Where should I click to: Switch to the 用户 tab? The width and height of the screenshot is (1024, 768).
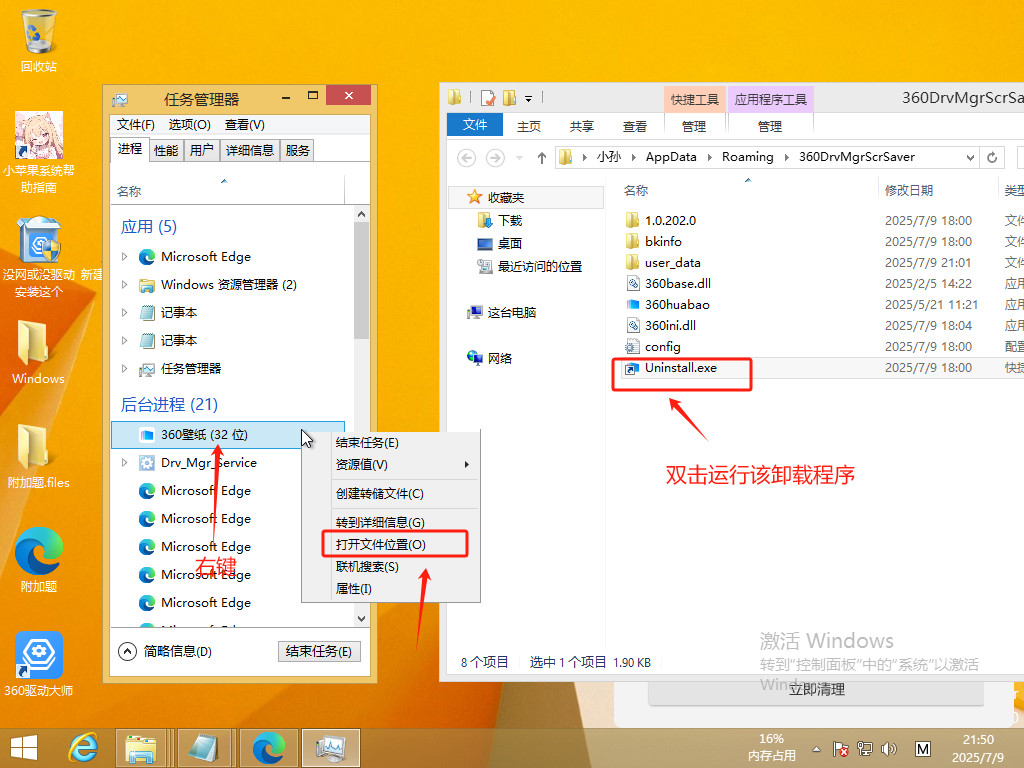pyautogui.click(x=202, y=151)
